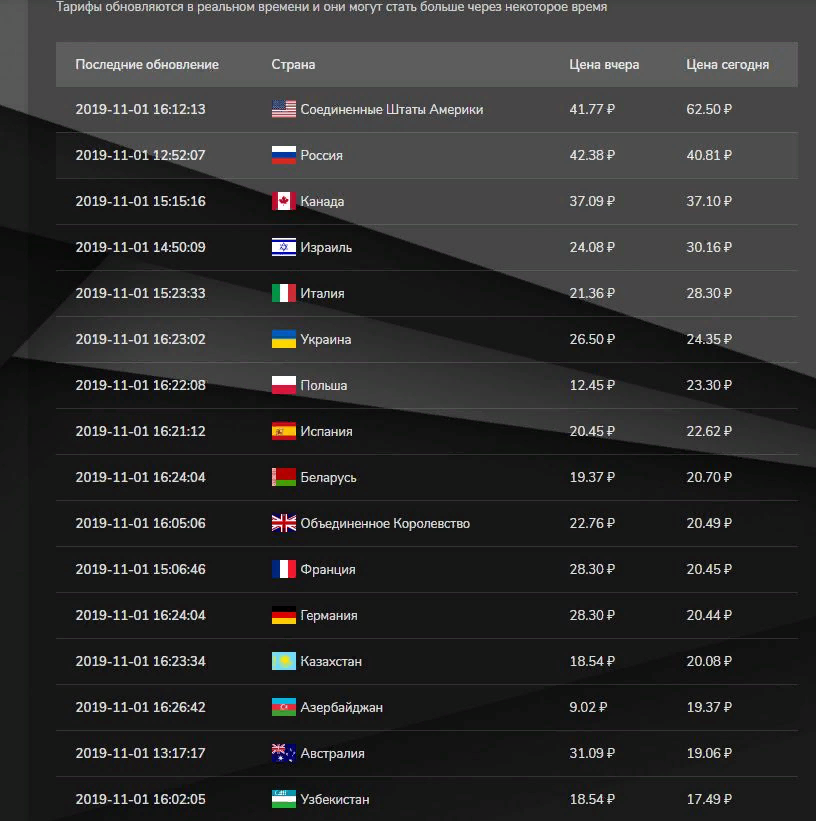Sort by Цена сегодня column header
This screenshot has height=821, width=816.
727,64
